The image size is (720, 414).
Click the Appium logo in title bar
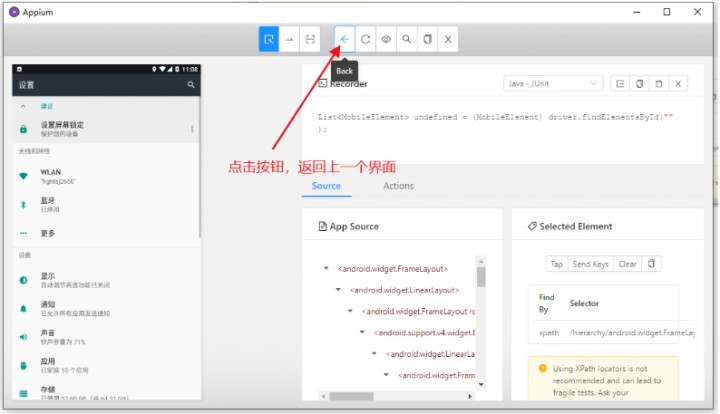14,12
